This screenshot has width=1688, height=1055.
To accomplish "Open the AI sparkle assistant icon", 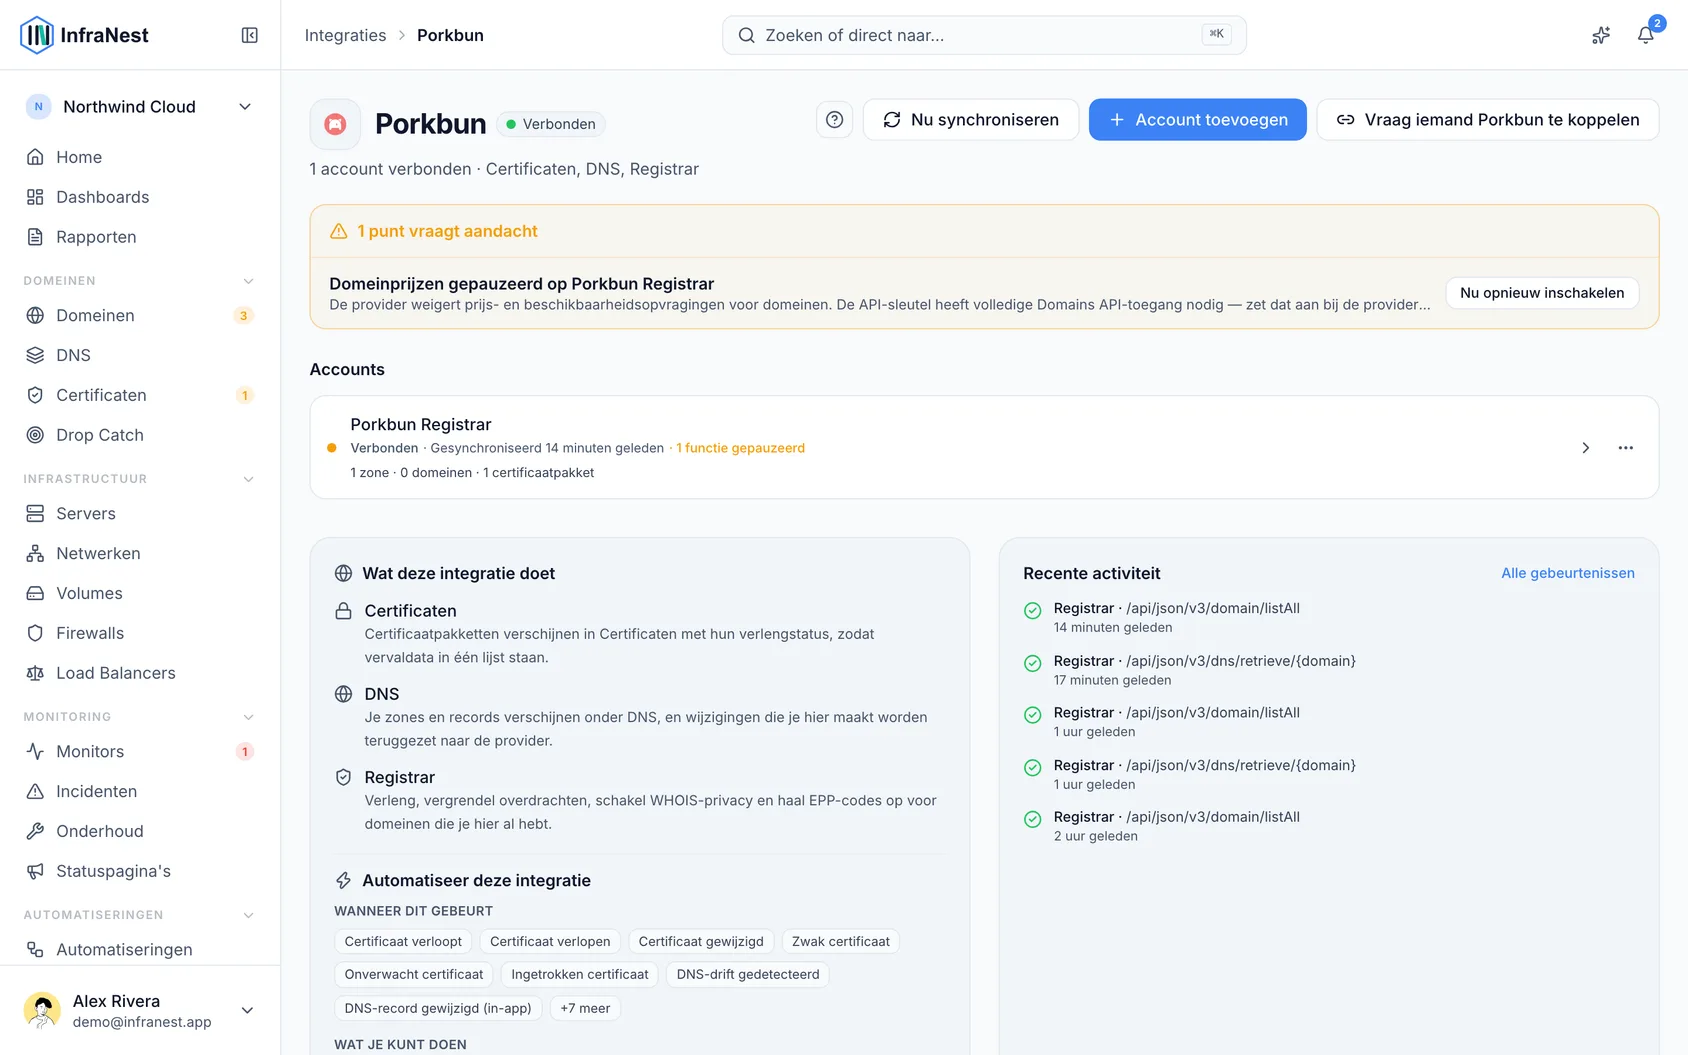I will (x=1601, y=35).
